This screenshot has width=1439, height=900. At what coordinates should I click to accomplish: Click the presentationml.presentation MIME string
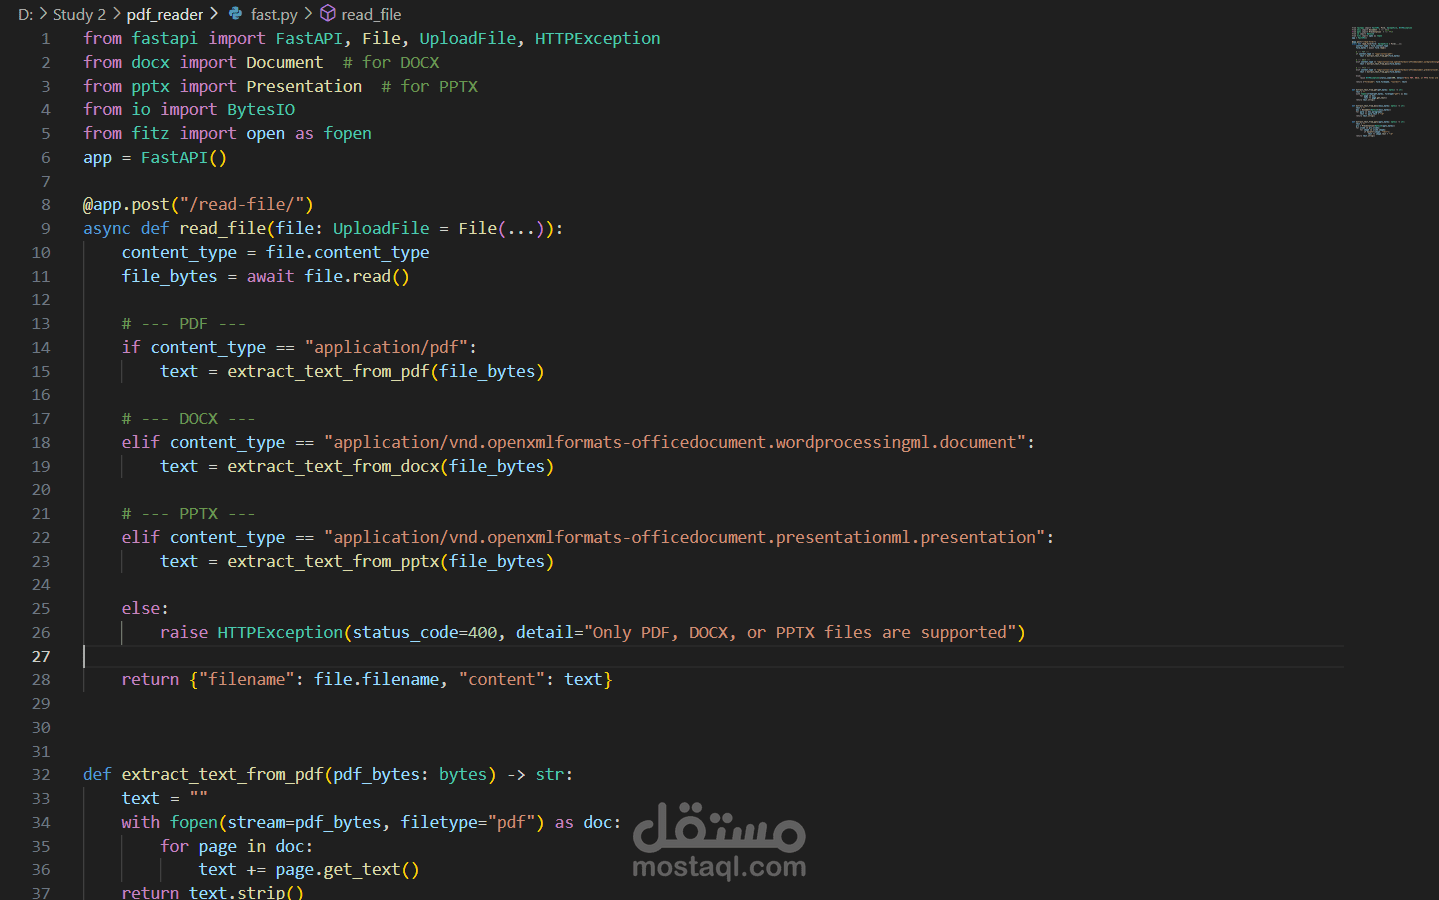click(685, 537)
